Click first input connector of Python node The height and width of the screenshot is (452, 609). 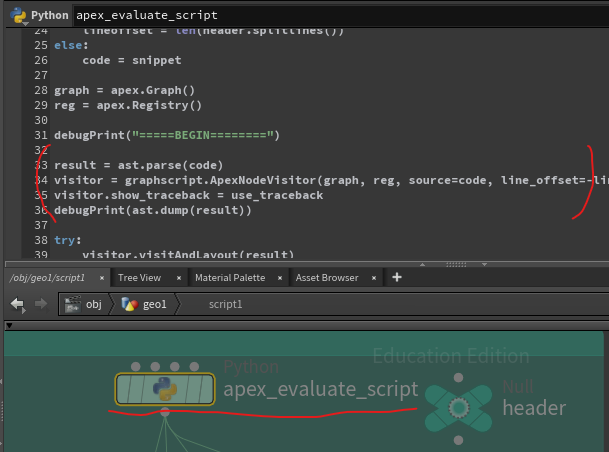click(136, 367)
